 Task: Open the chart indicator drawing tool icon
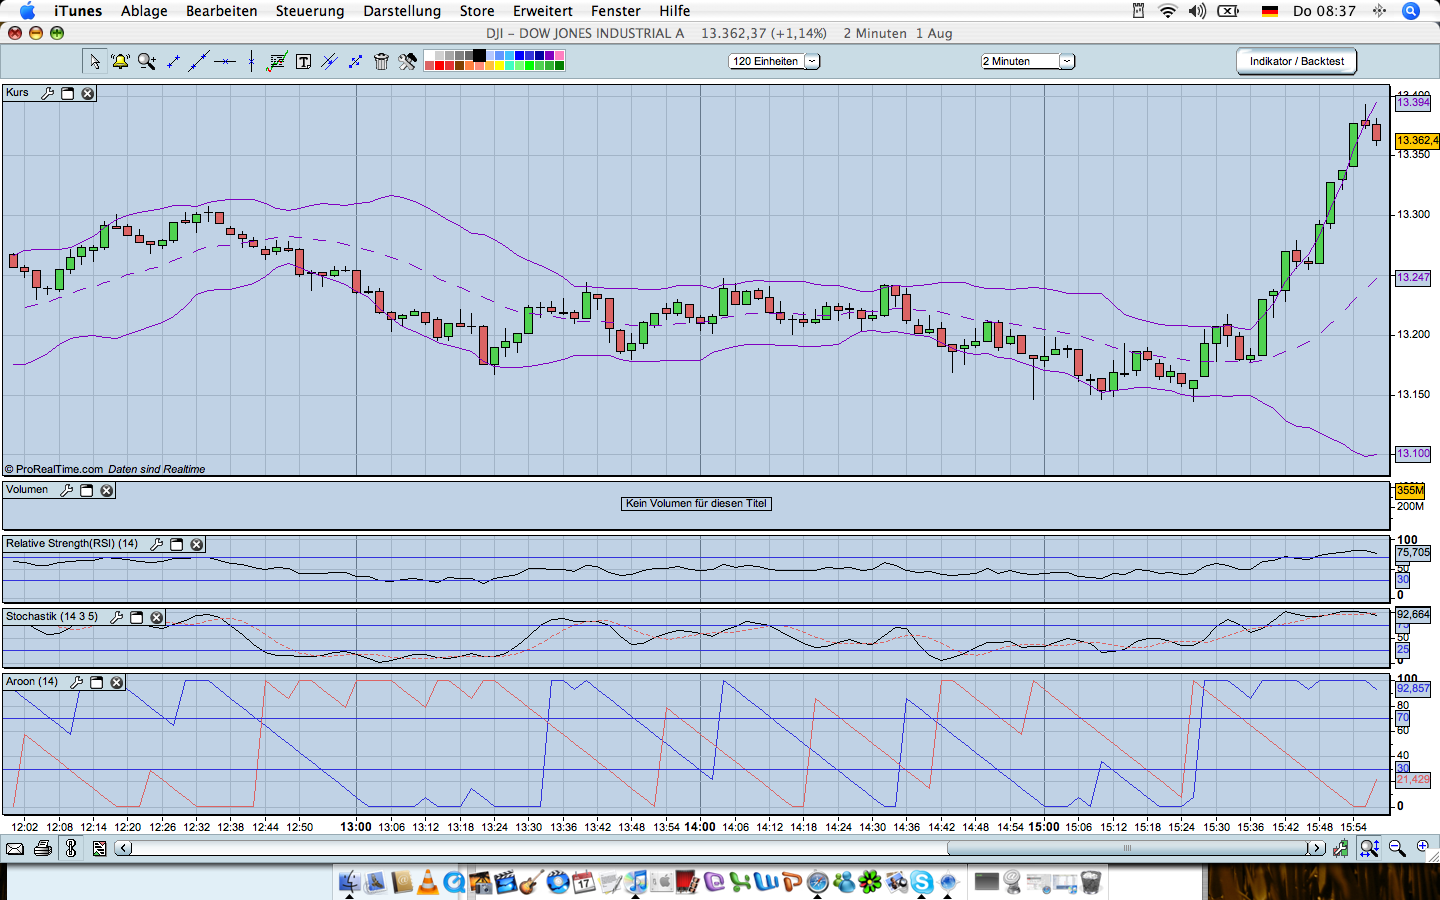point(277,61)
